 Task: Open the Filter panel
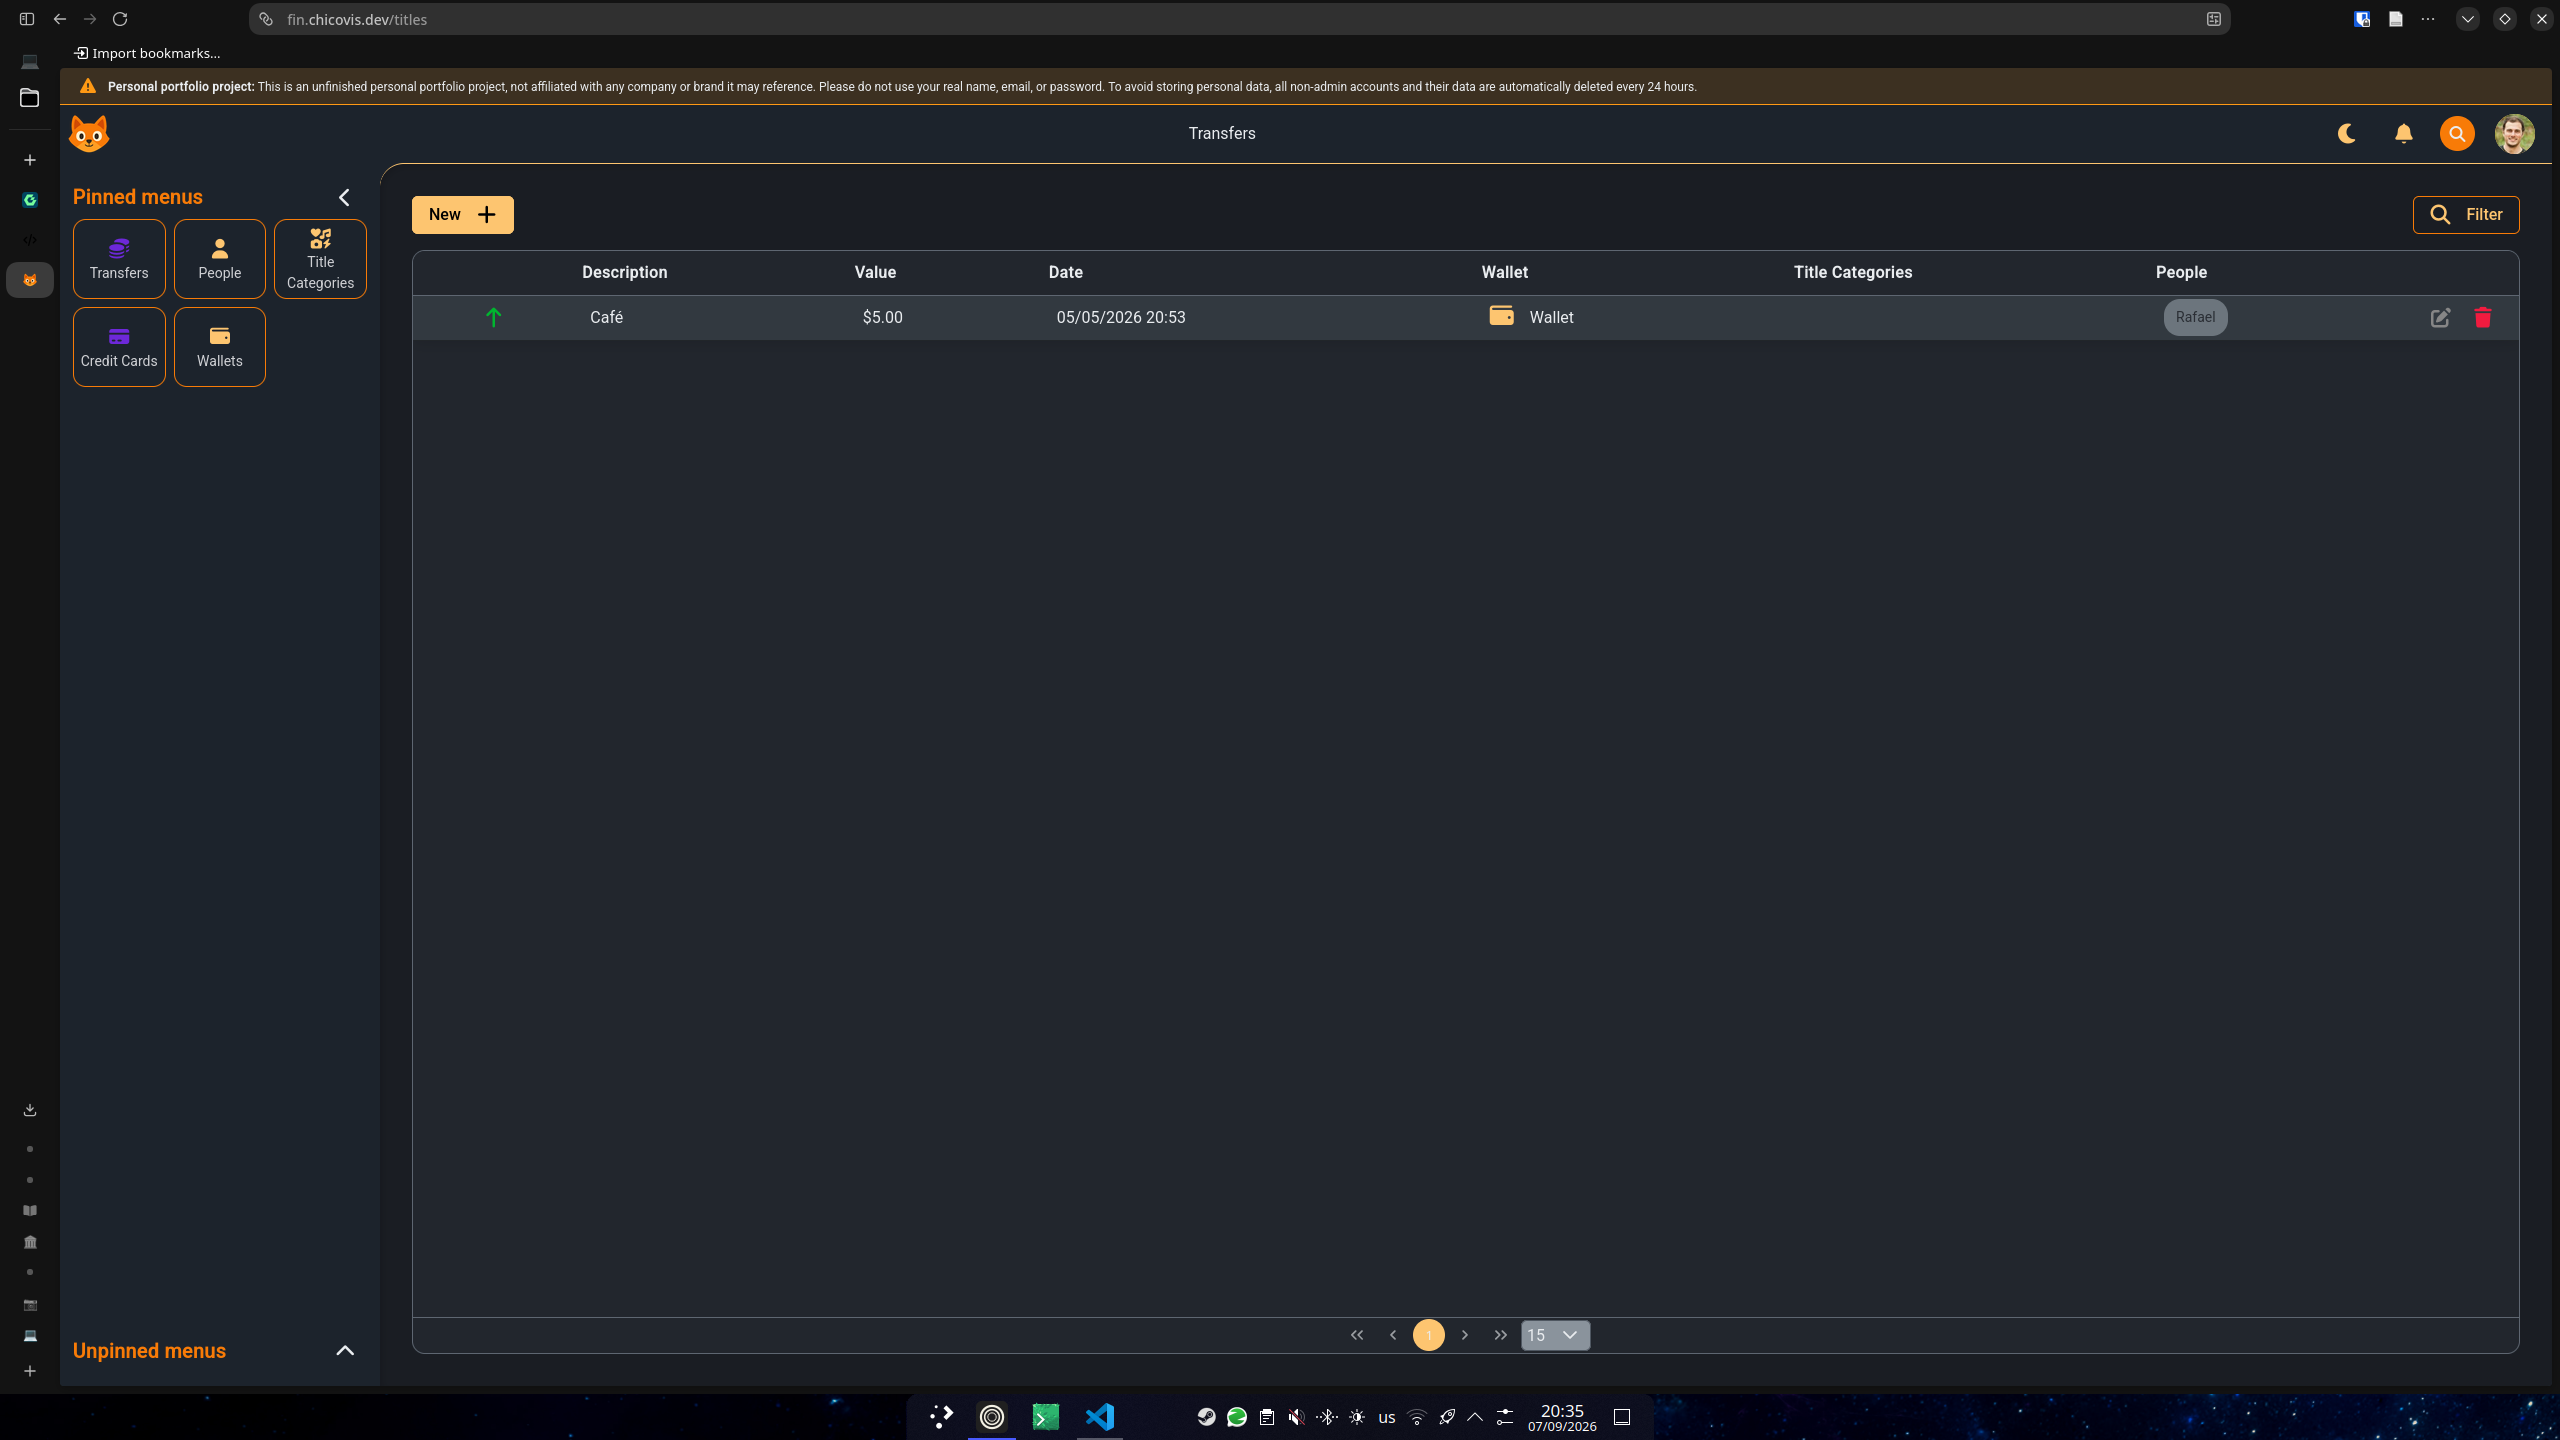[x=2465, y=215]
